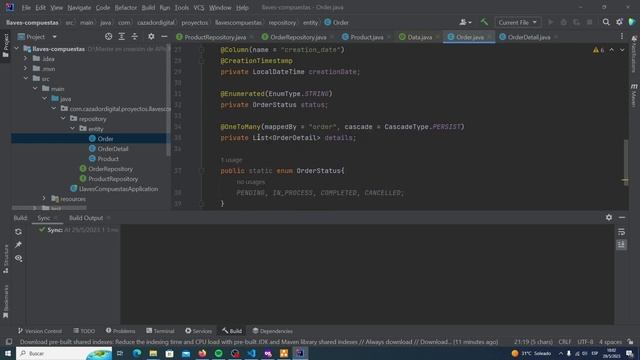This screenshot has width=640, height=360.
Task: Open the Services tool window
Action: click(198, 331)
